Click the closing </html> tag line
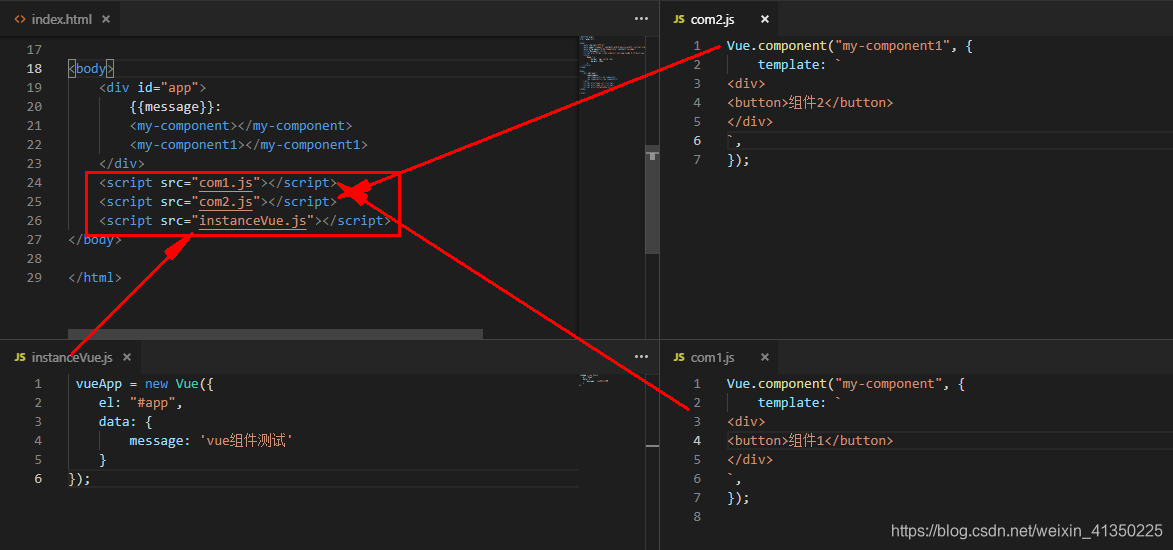1173x550 pixels. point(94,278)
